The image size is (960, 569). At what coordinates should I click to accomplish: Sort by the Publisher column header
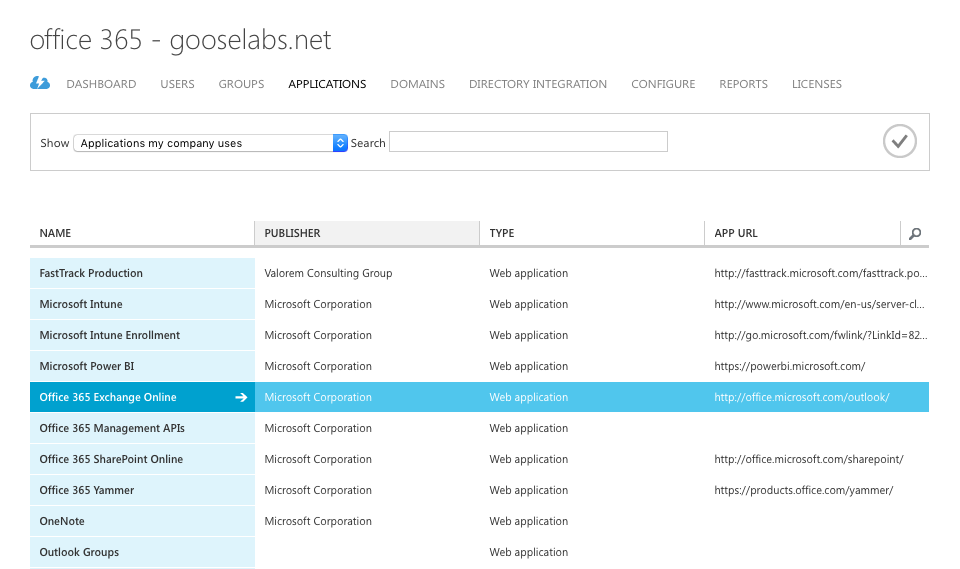pyautogui.click(x=367, y=233)
